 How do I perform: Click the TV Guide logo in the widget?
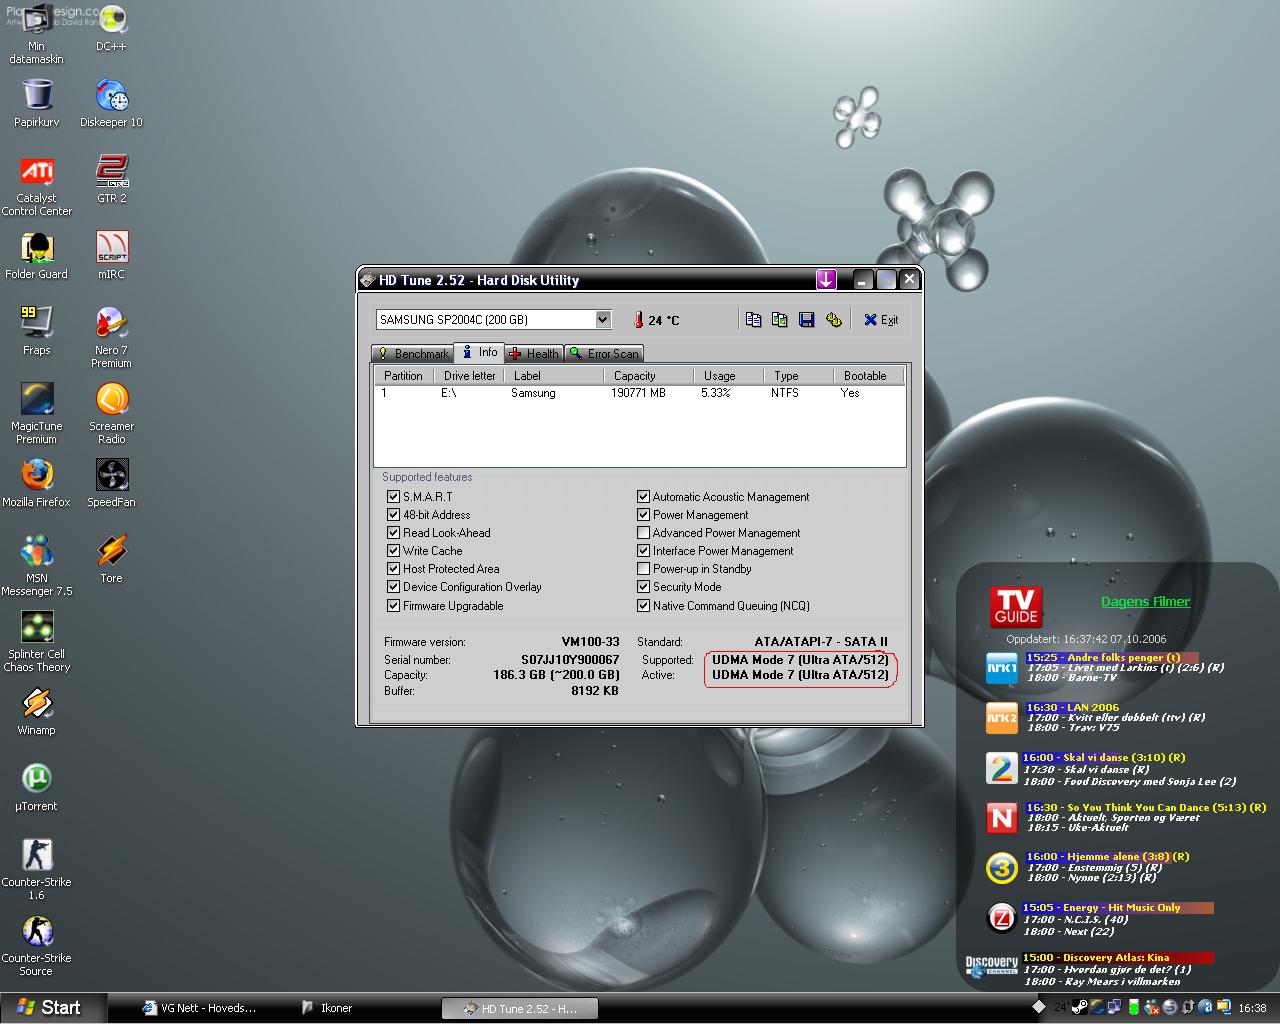pos(1016,606)
